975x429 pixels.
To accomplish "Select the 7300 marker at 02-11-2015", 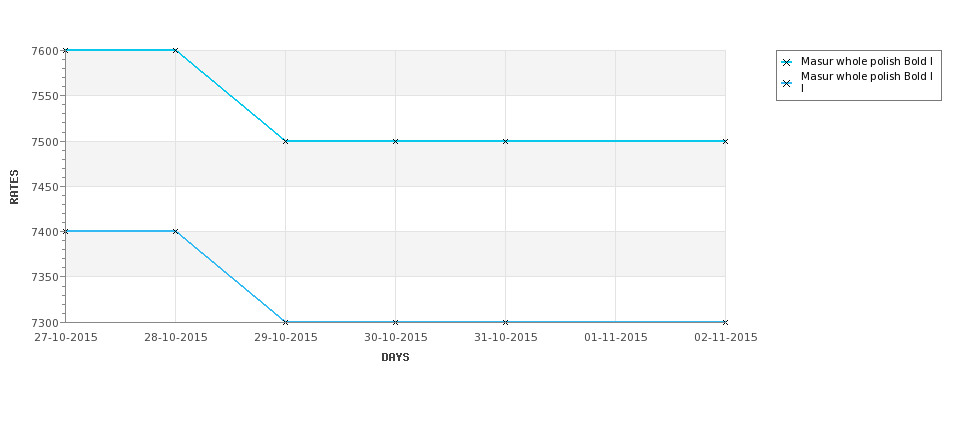I will (726, 322).
